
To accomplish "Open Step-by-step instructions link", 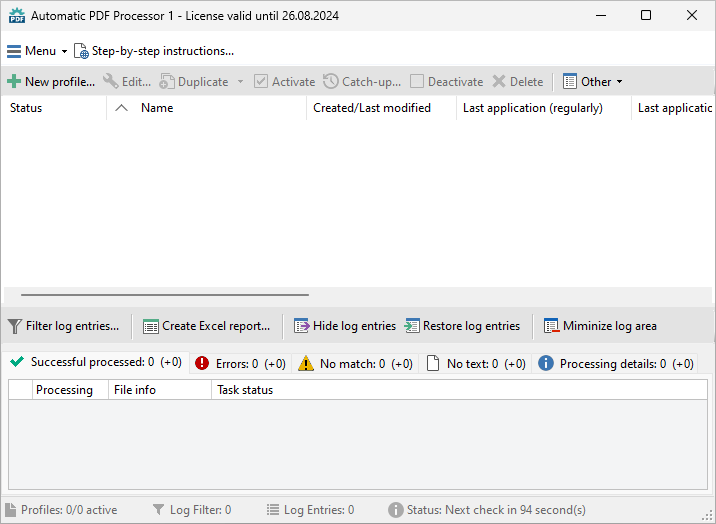I will click(x=154, y=51).
